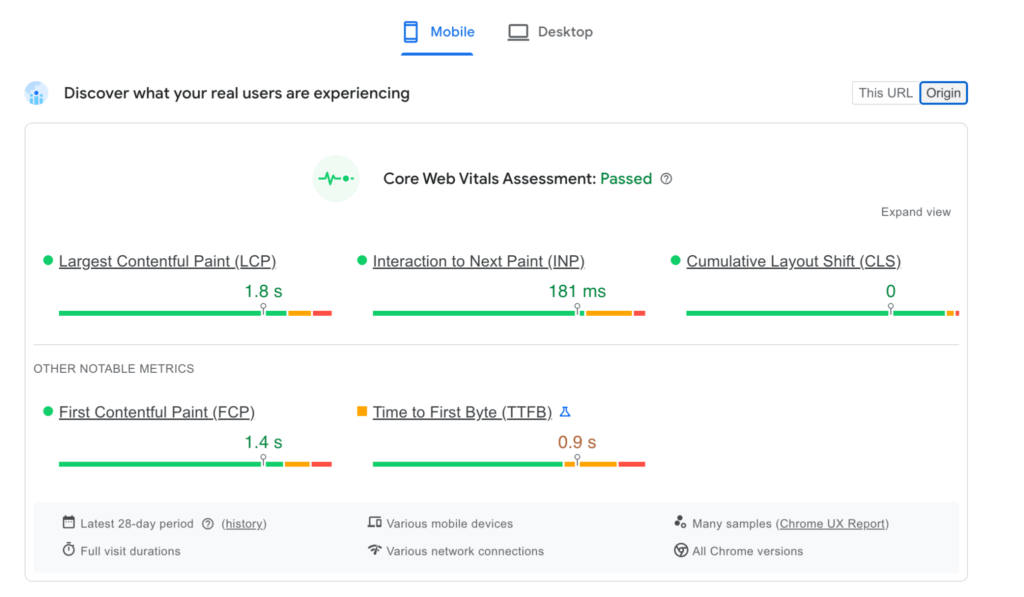Click the OTHER NOTABLE METRICS heading
The image size is (1024, 597).
click(x=114, y=369)
